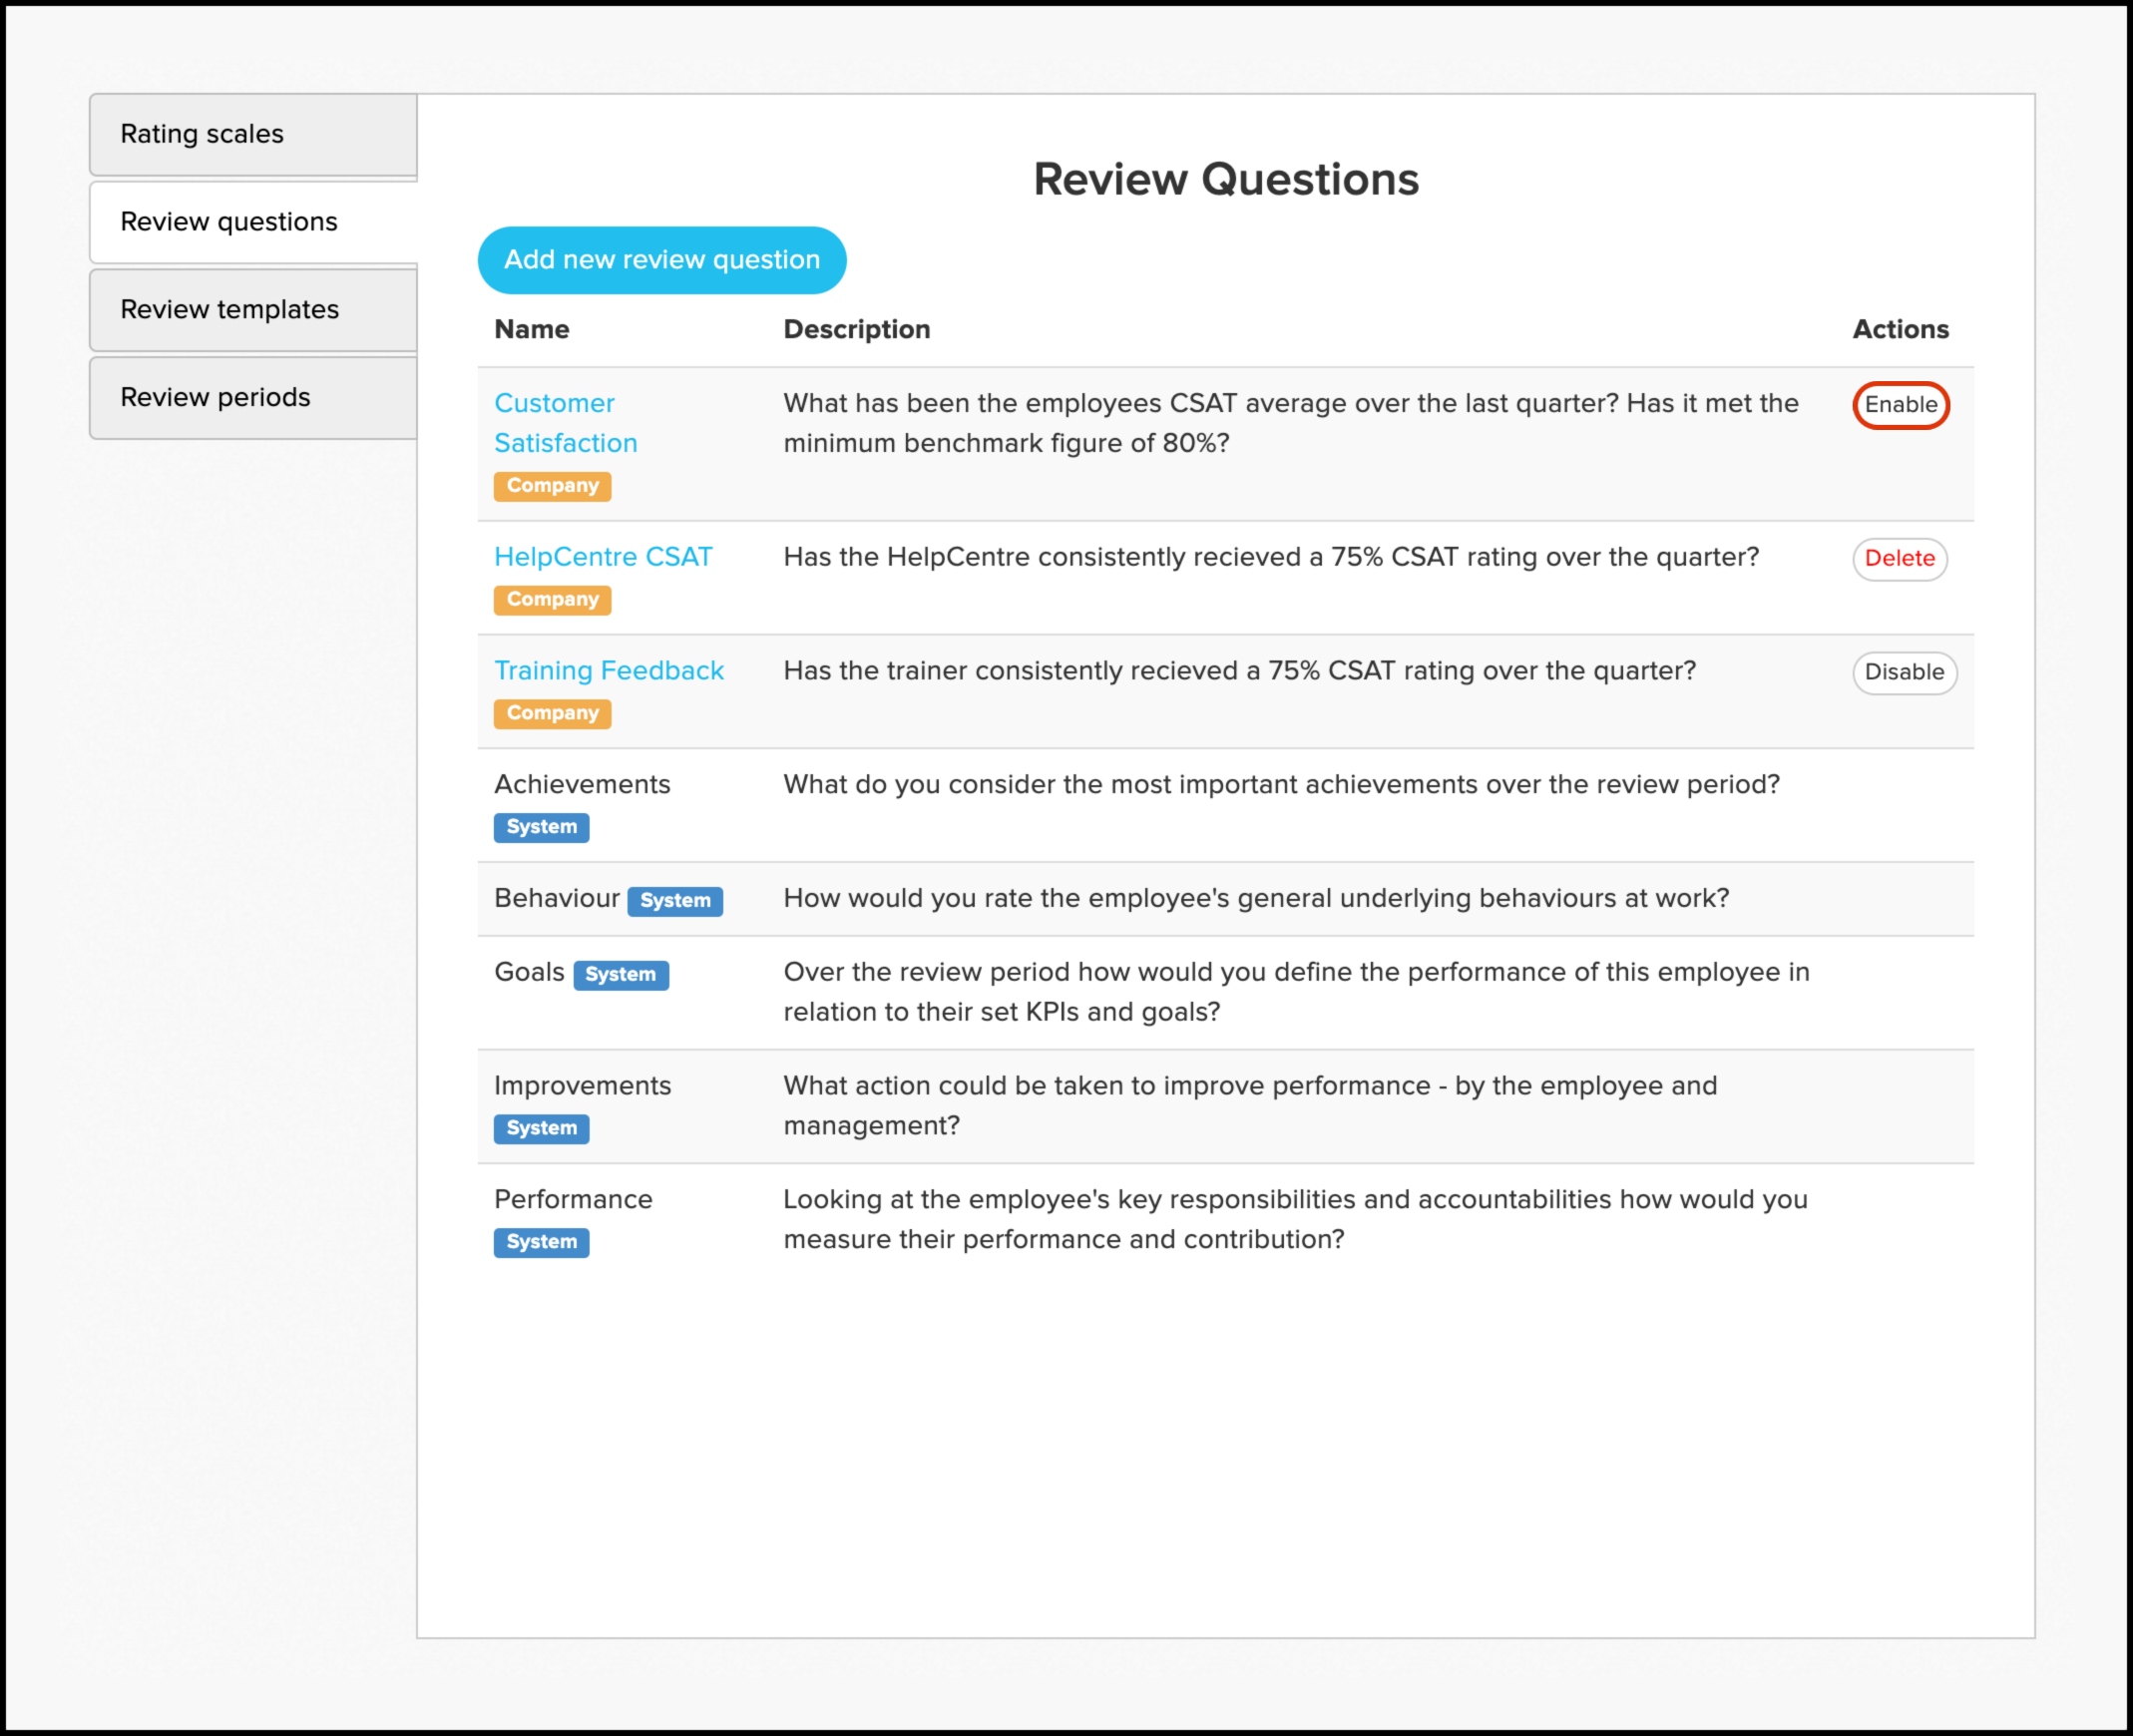Click Company badge under Training Feedback
This screenshot has height=1736, width=2133.
tap(552, 714)
